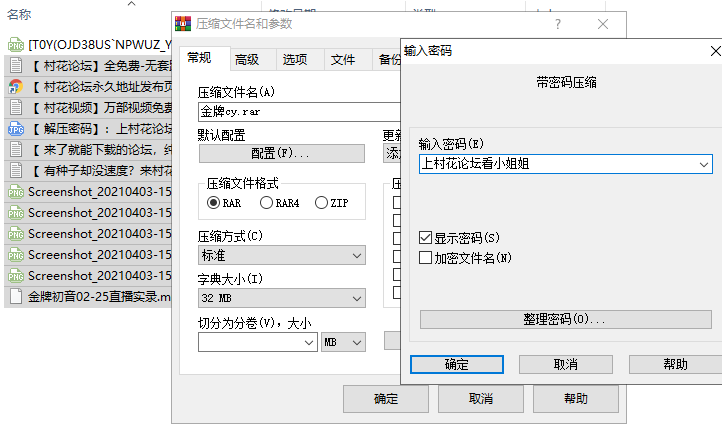This screenshot has width=722, height=435.
Task: Choose the ZIP archive format radio button
Action: pos(321,203)
